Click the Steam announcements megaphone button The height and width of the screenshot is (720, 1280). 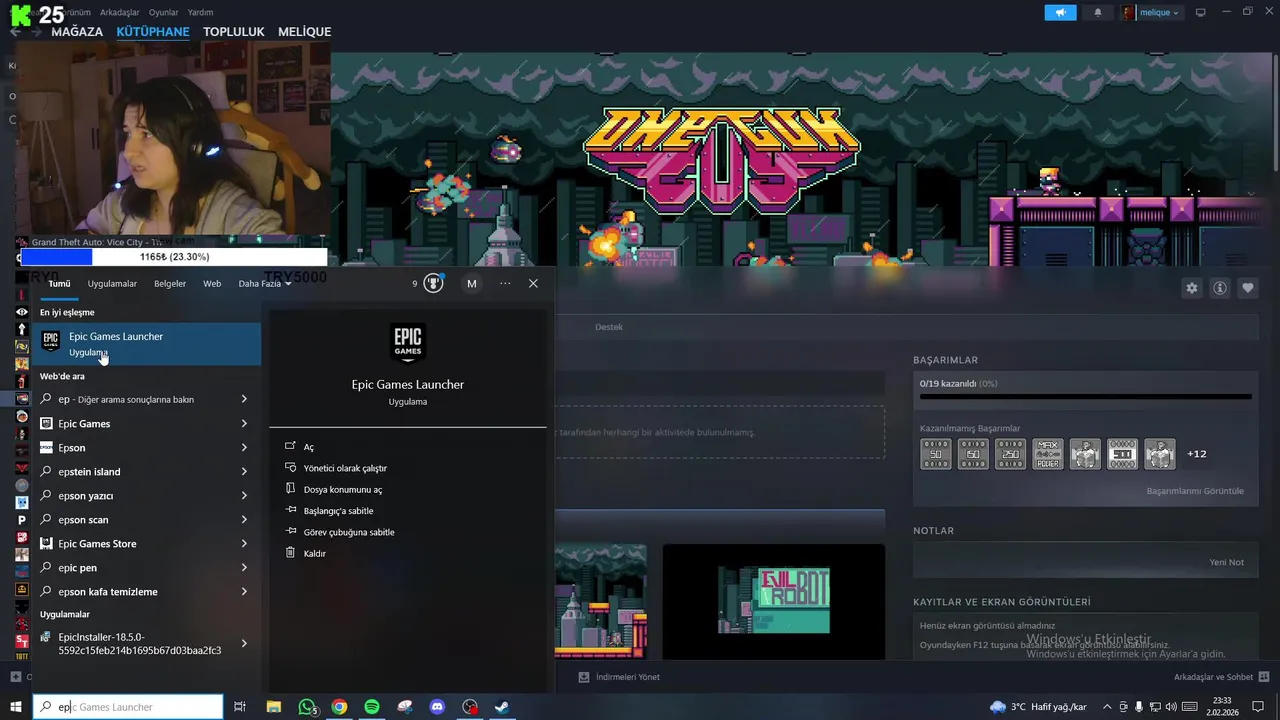[1060, 12]
